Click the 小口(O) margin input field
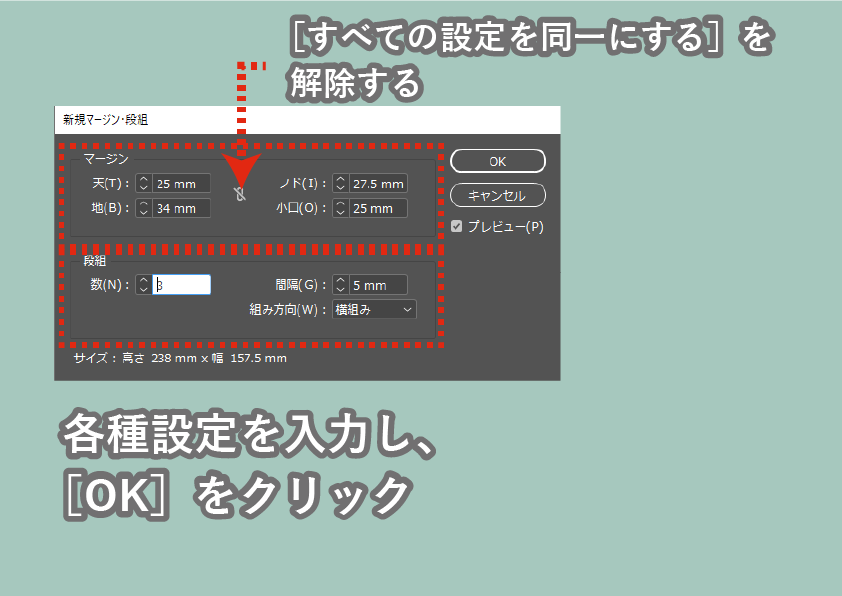Screen dimensions: 842x596 [378, 208]
